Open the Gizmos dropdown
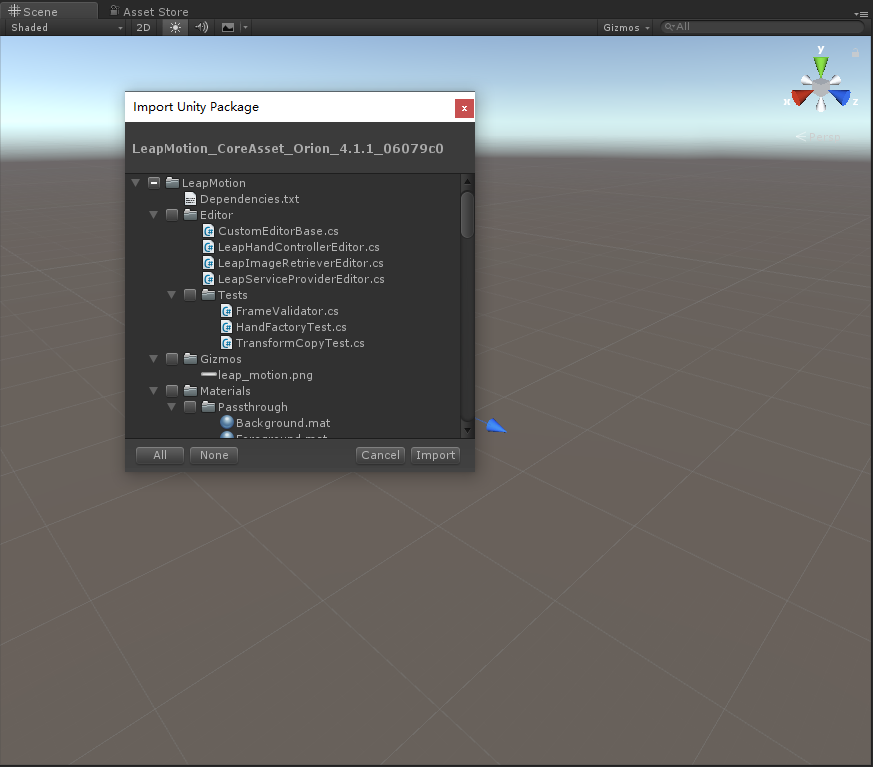 [626, 27]
